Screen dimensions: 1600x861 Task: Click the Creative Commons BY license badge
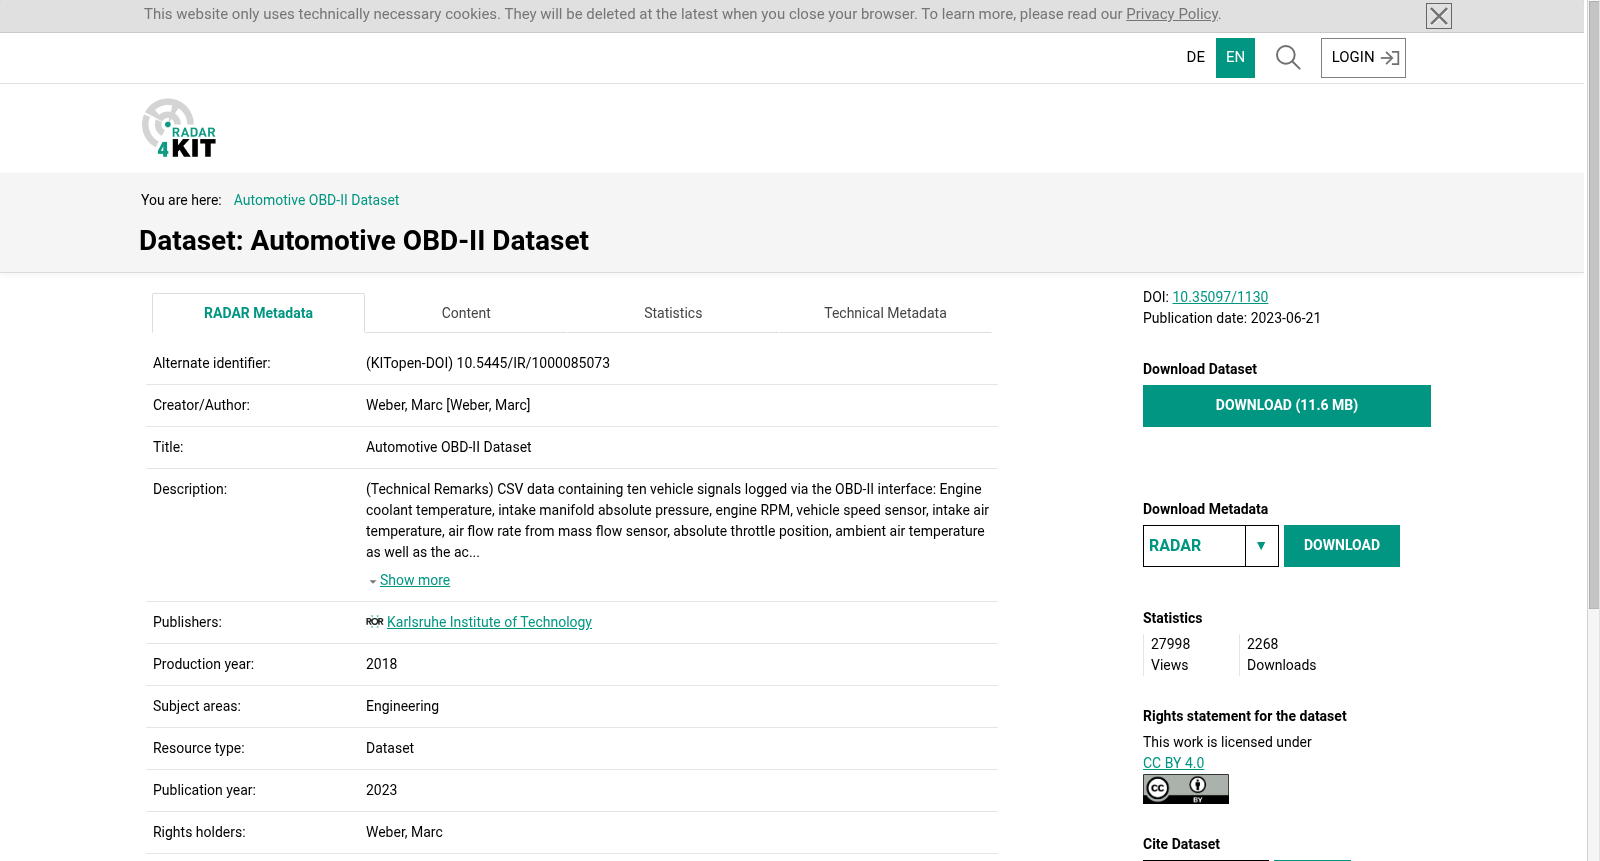coord(1186,789)
